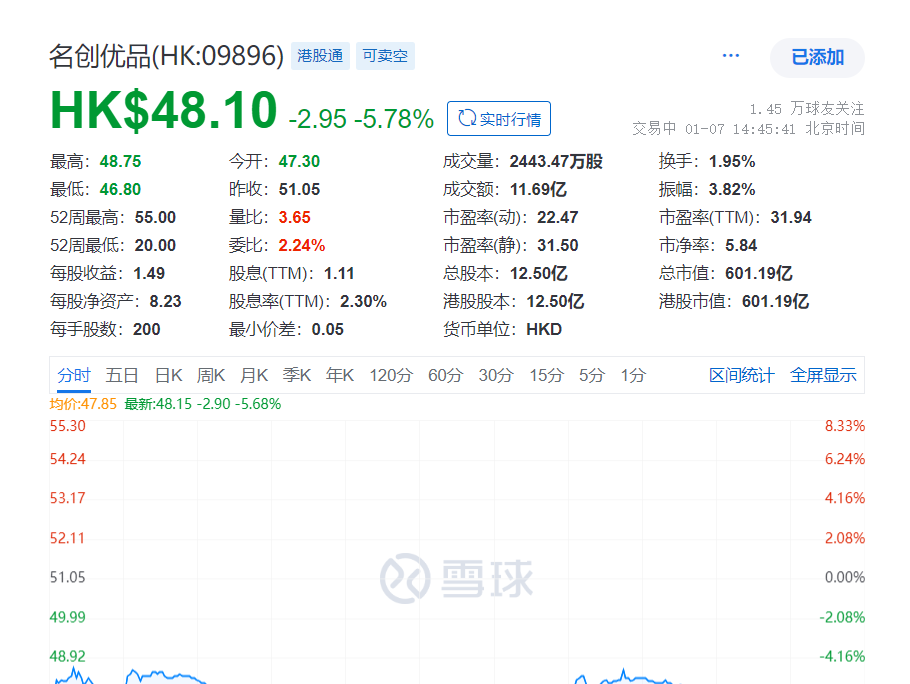Select the 年K yearly chart
910x684 pixels.
pyautogui.click(x=339, y=375)
